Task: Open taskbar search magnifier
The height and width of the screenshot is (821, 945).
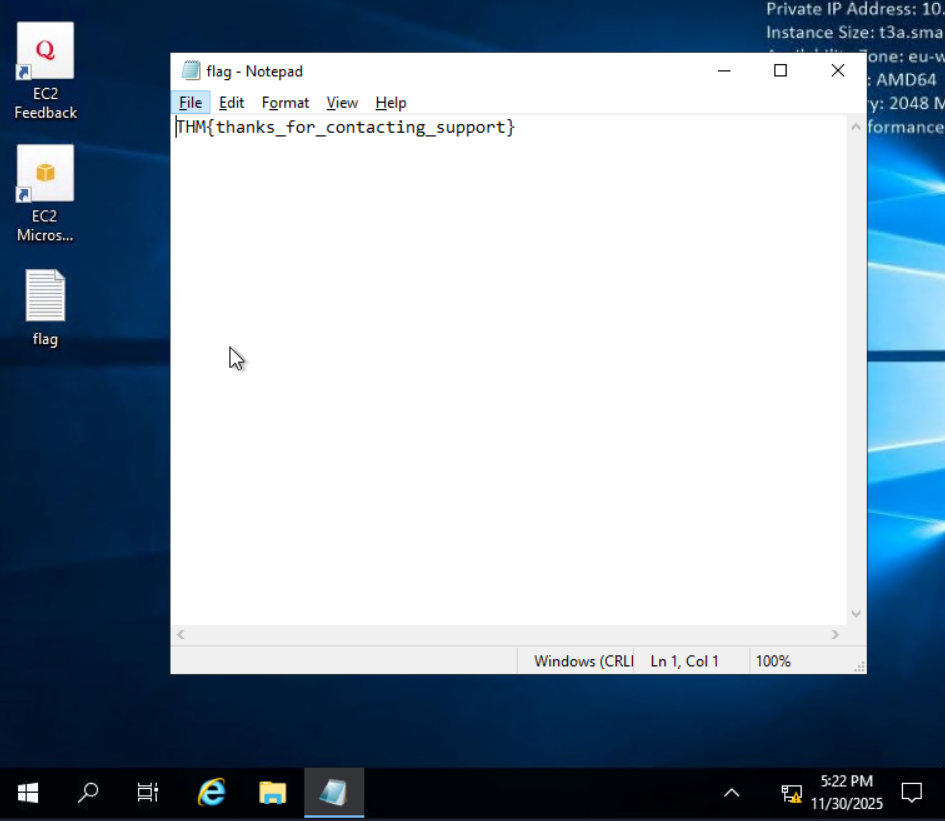Action: point(88,793)
